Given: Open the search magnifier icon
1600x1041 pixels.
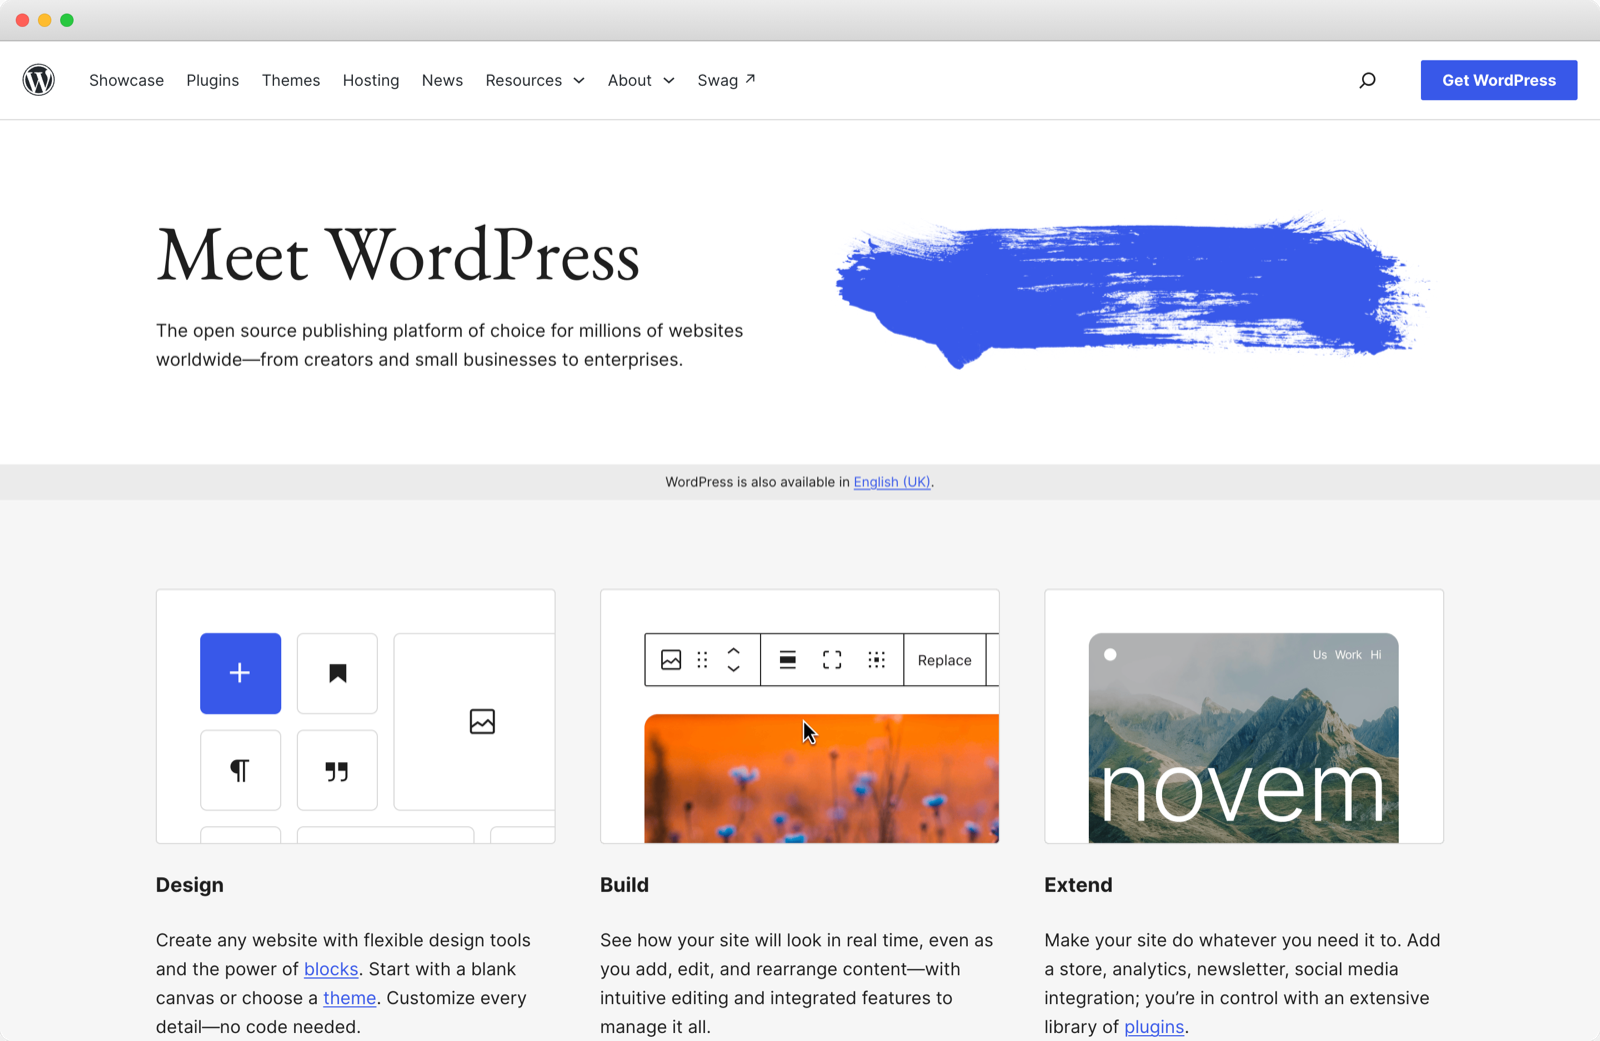Looking at the screenshot, I should coord(1367,80).
